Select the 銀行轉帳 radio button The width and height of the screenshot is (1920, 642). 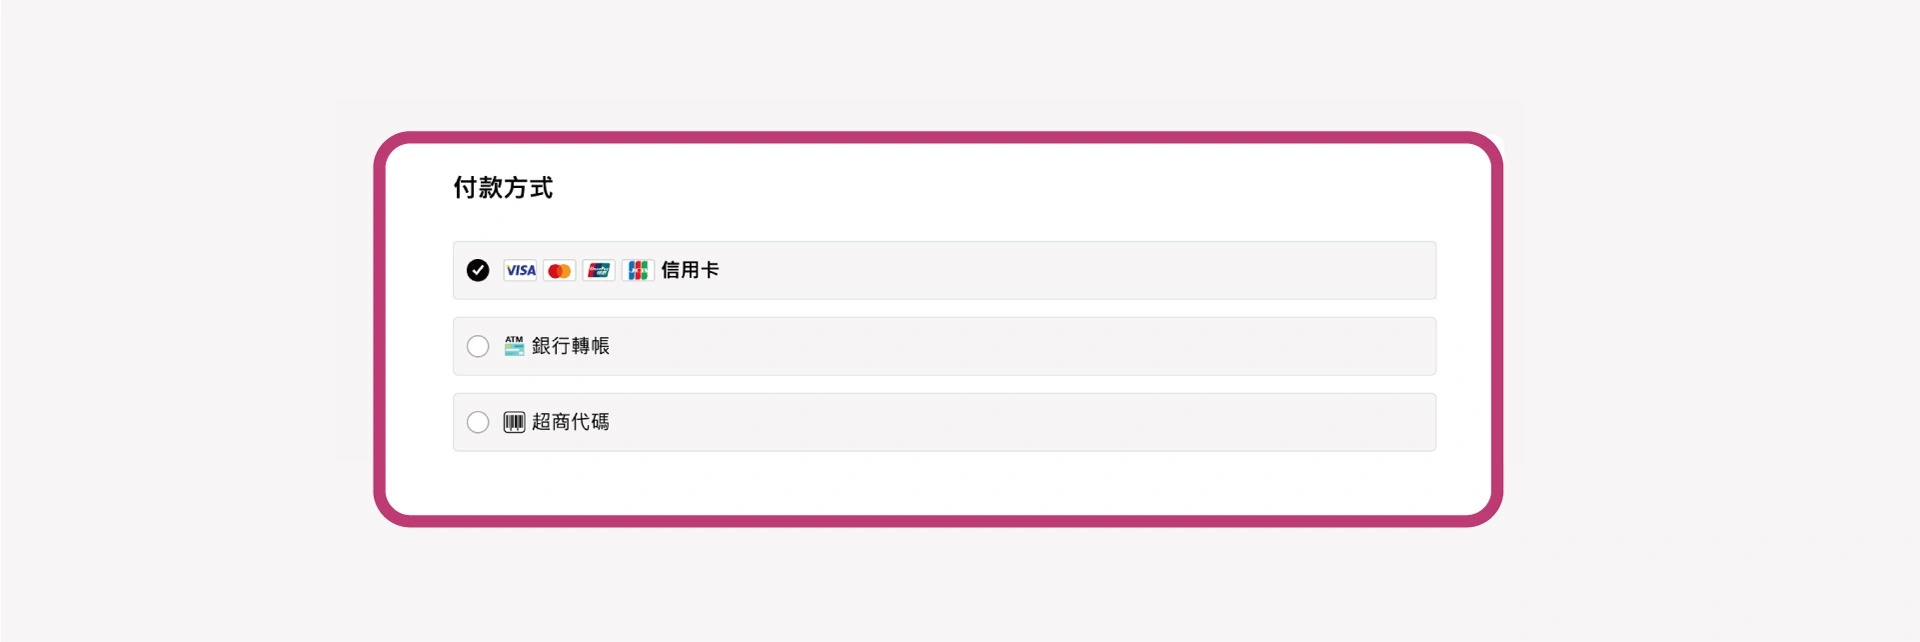coord(478,346)
